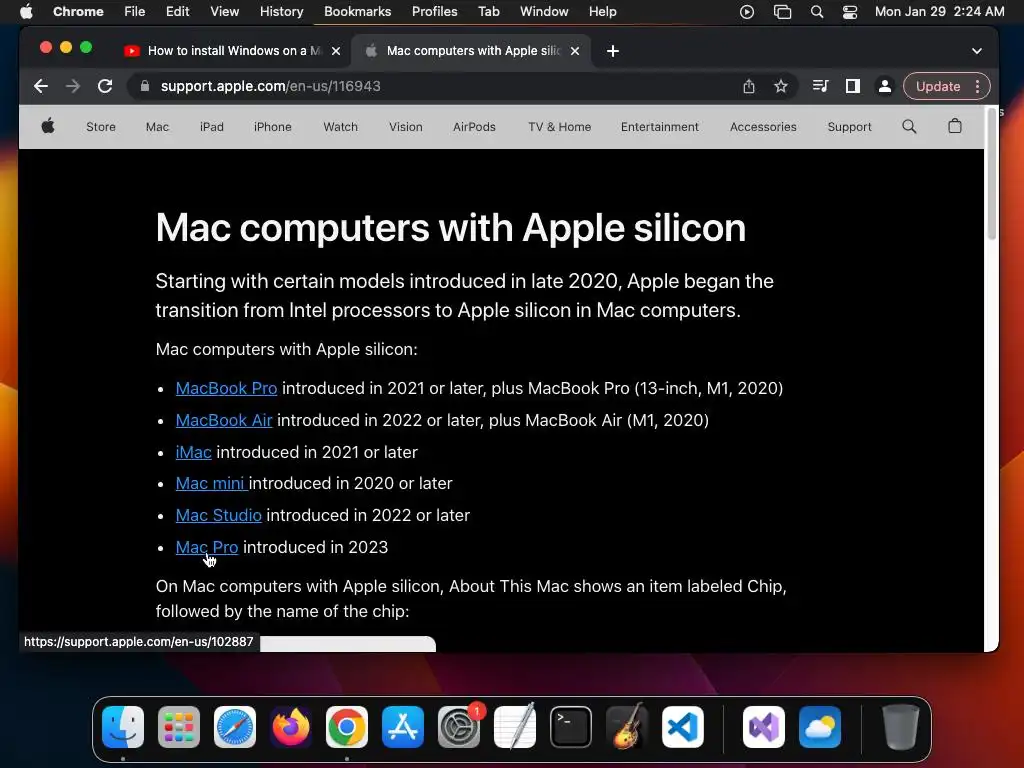The image size is (1024, 768).
Task: Open iPhone in Apple navigation
Action: (272, 127)
